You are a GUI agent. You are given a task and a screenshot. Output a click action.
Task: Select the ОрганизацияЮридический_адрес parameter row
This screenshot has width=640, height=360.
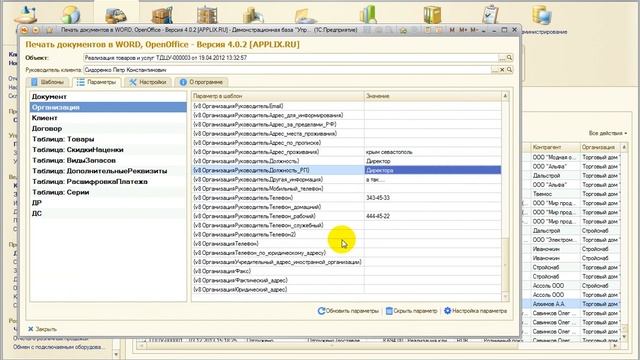pos(347,289)
